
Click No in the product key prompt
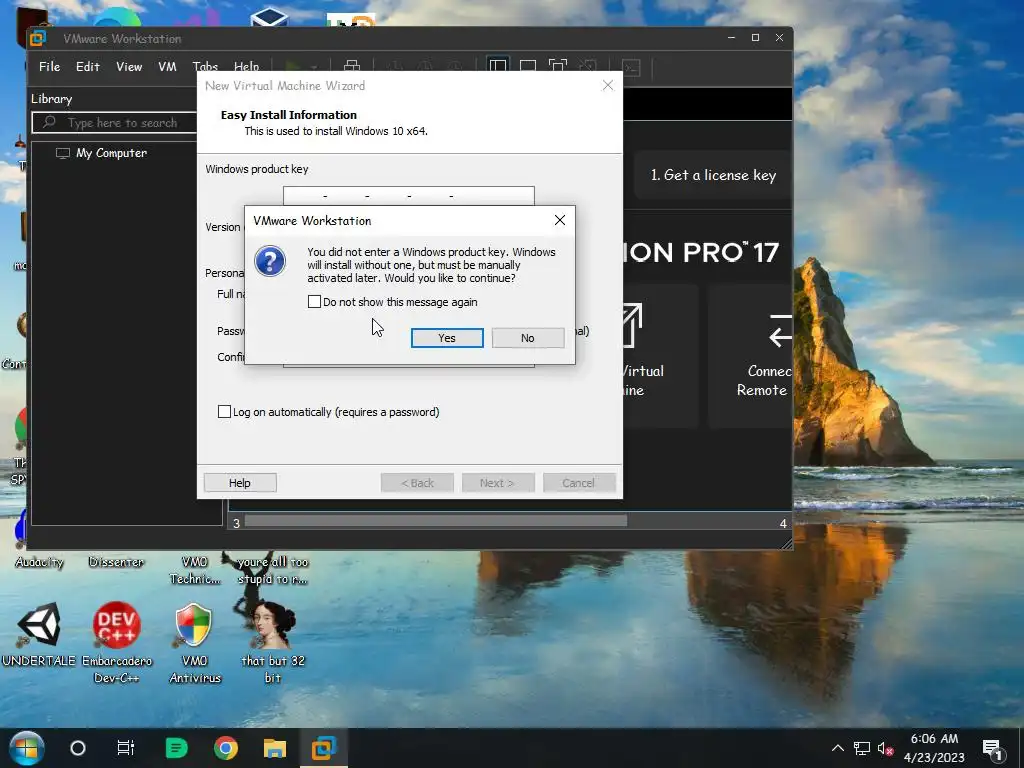[528, 338]
